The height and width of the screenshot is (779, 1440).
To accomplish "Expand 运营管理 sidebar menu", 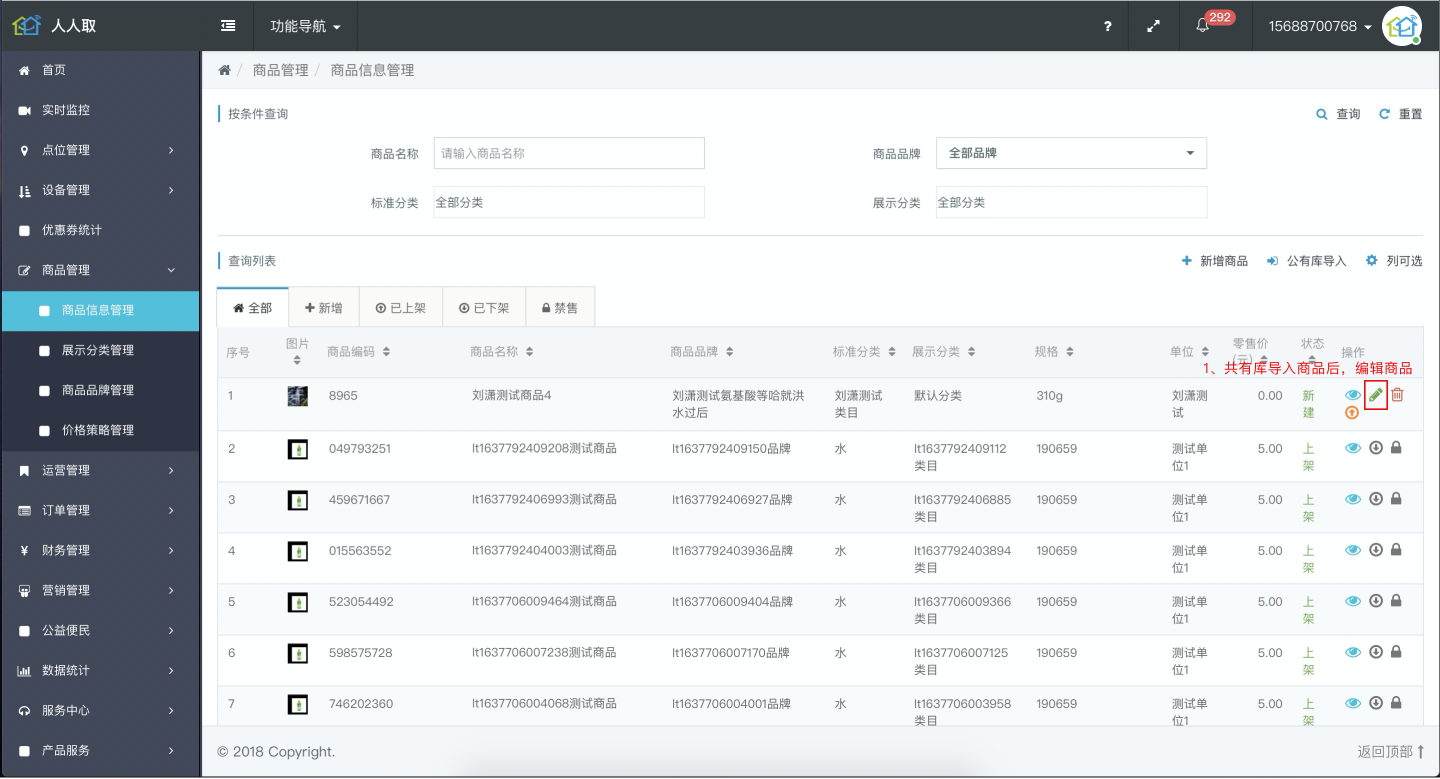I will point(100,470).
